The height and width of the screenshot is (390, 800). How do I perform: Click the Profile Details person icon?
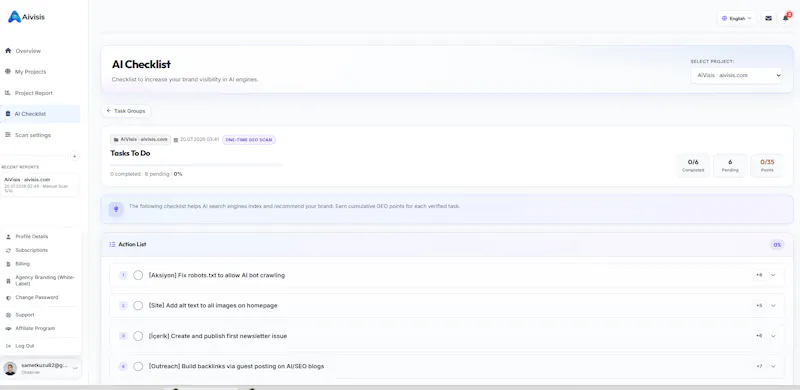click(x=8, y=237)
